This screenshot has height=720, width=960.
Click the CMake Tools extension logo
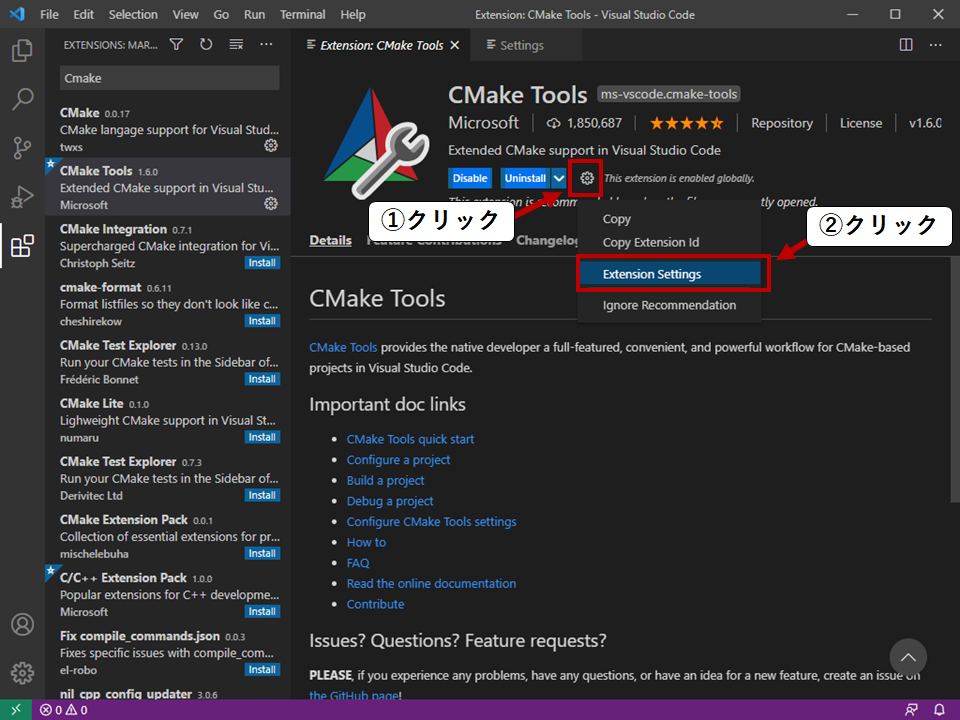click(375, 144)
